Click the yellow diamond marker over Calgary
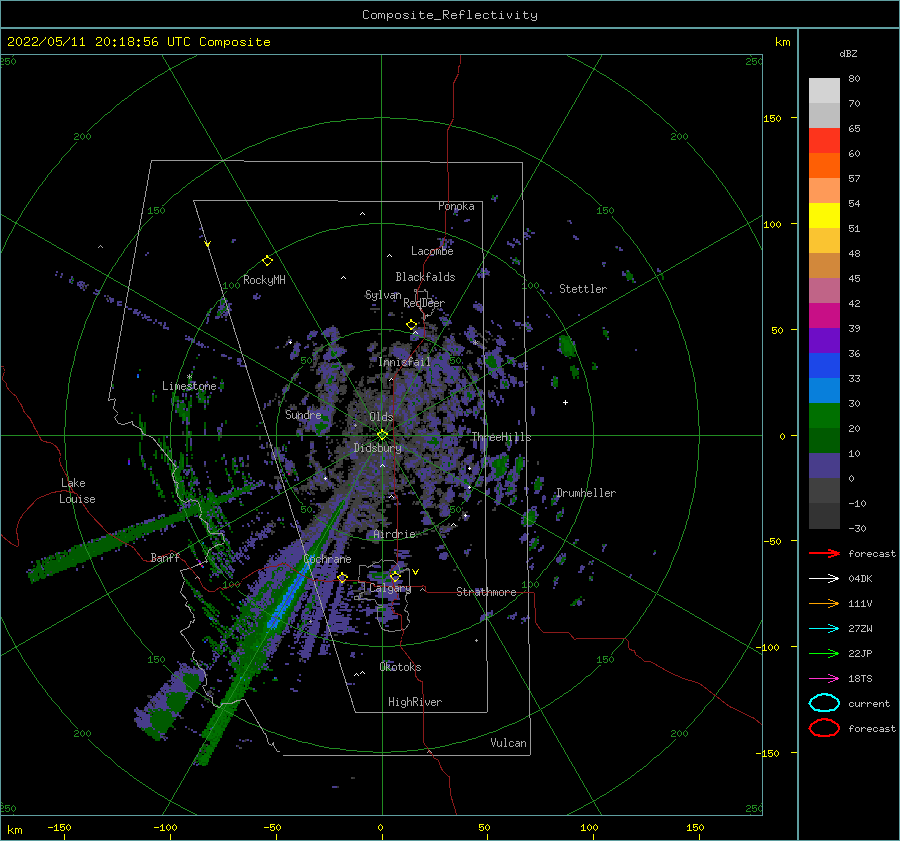 [395, 576]
